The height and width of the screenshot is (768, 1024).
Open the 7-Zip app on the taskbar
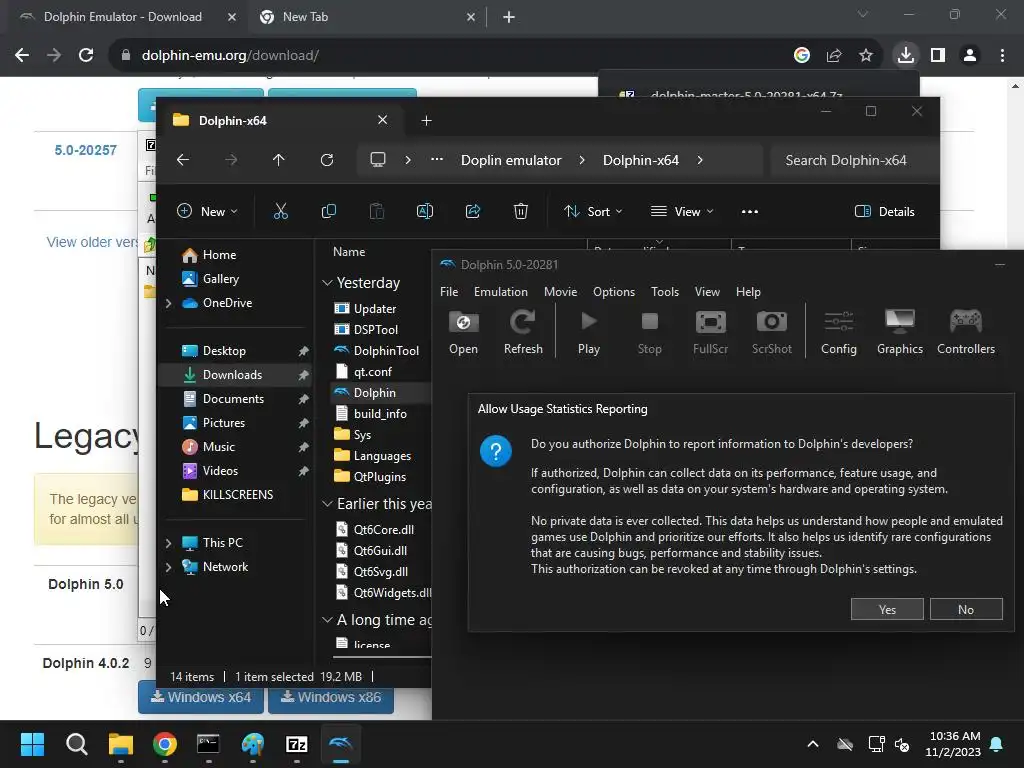[296, 744]
